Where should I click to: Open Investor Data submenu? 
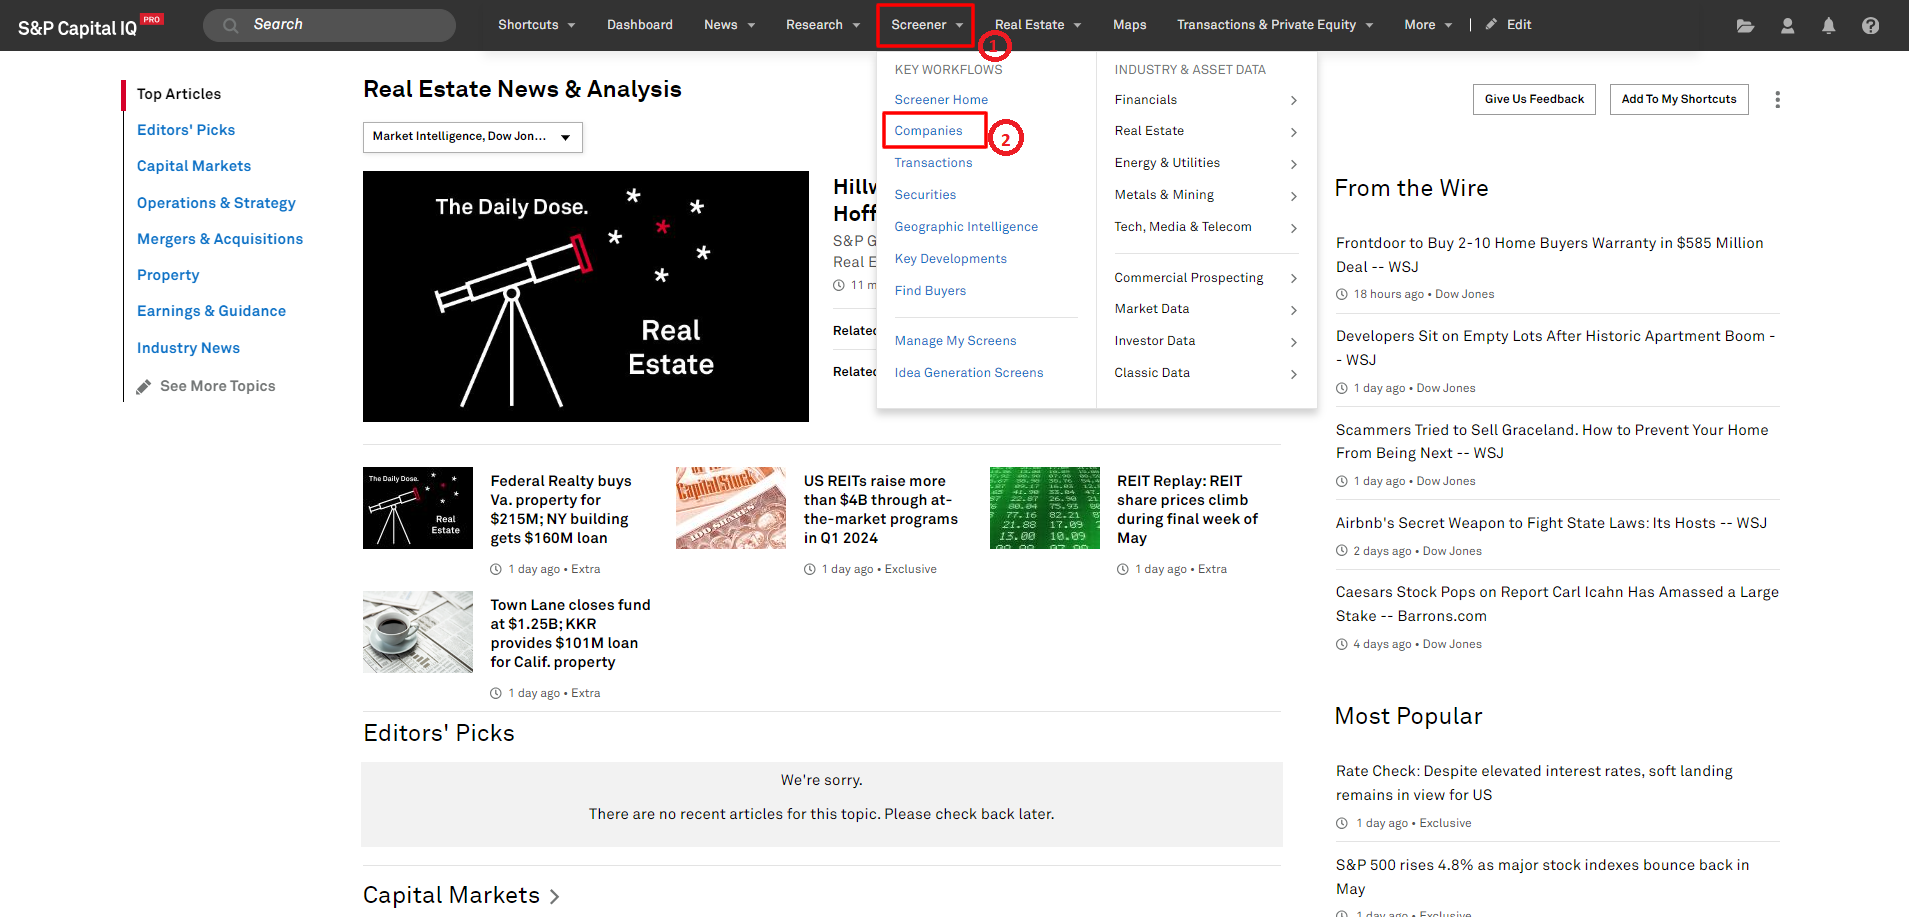click(x=1206, y=341)
